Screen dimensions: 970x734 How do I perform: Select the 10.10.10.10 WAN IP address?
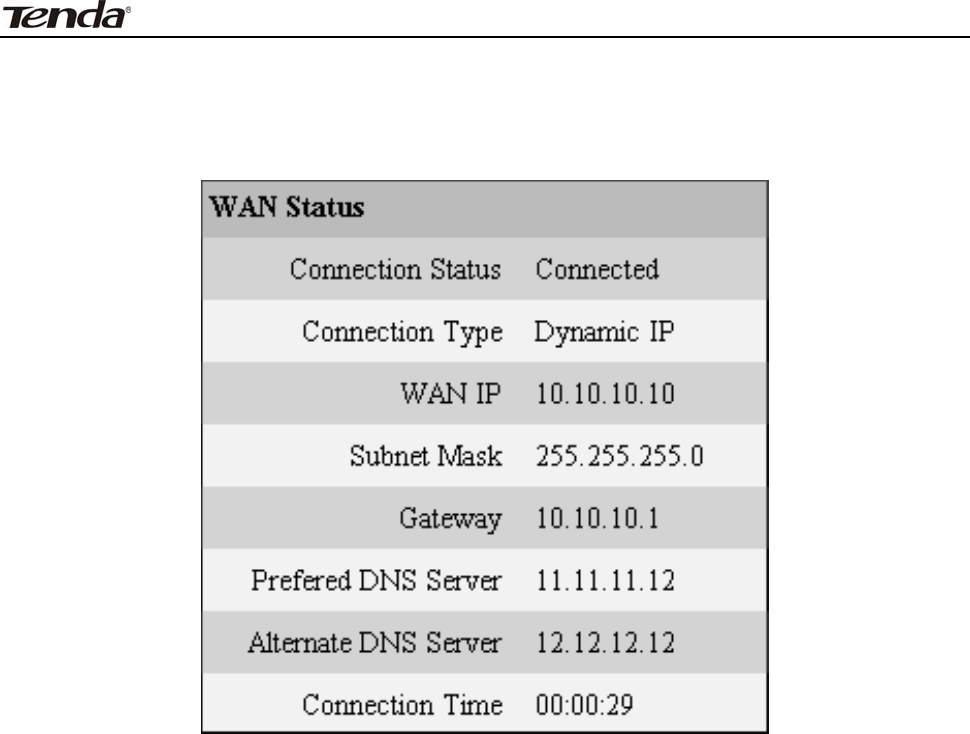tap(605, 394)
